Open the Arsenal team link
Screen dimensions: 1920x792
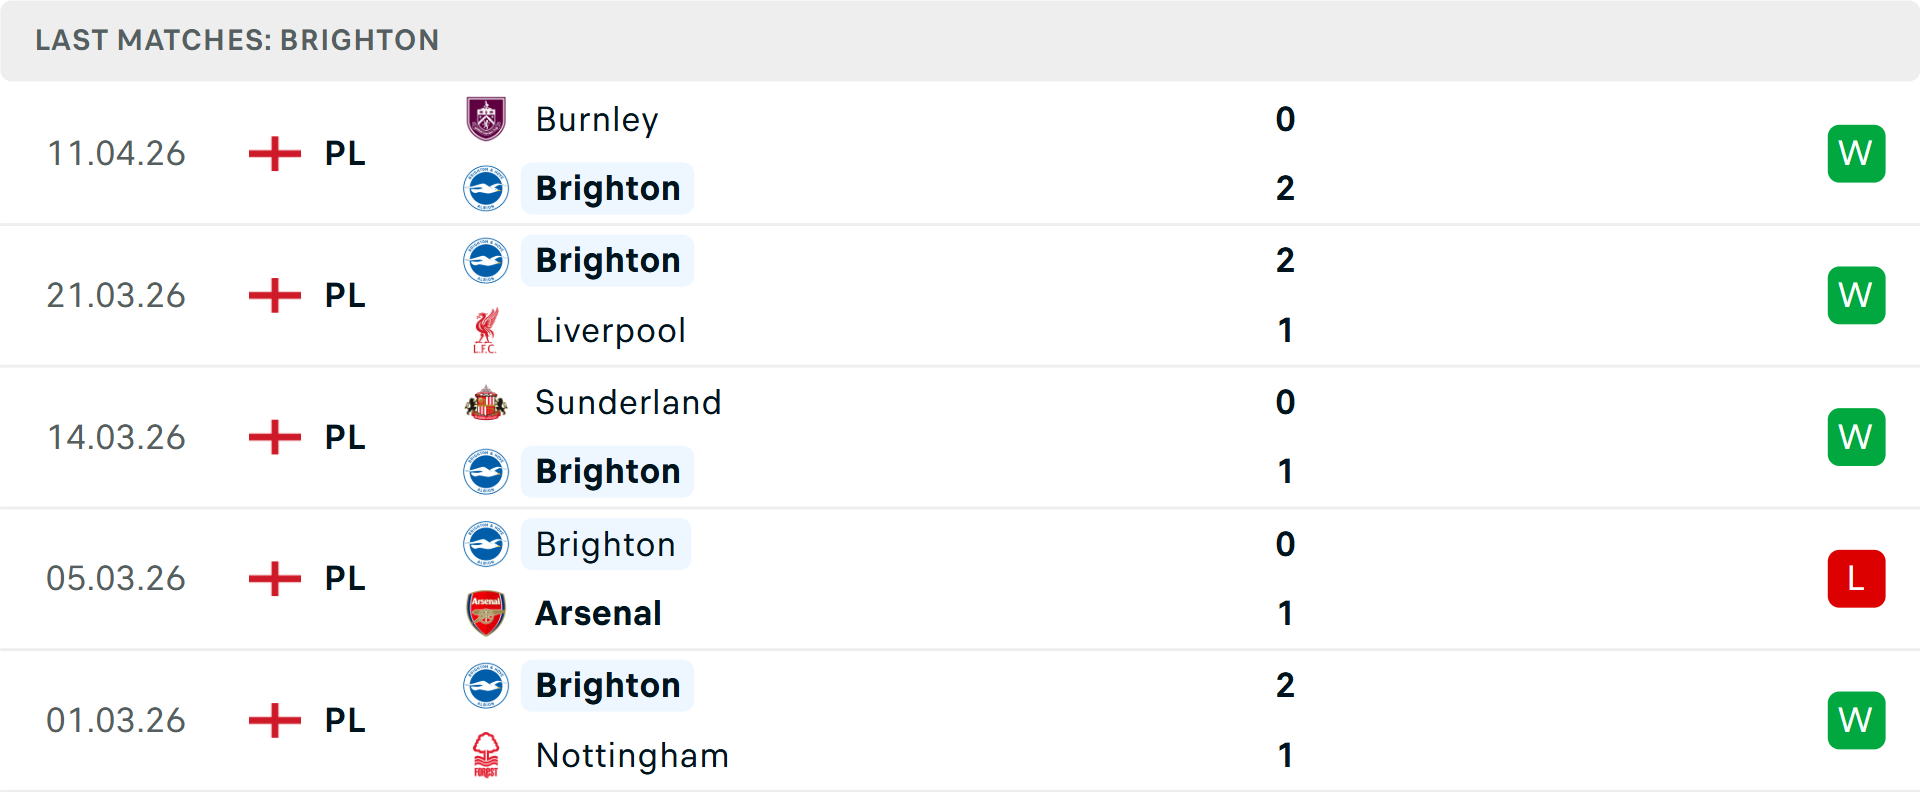[x=598, y=613]
